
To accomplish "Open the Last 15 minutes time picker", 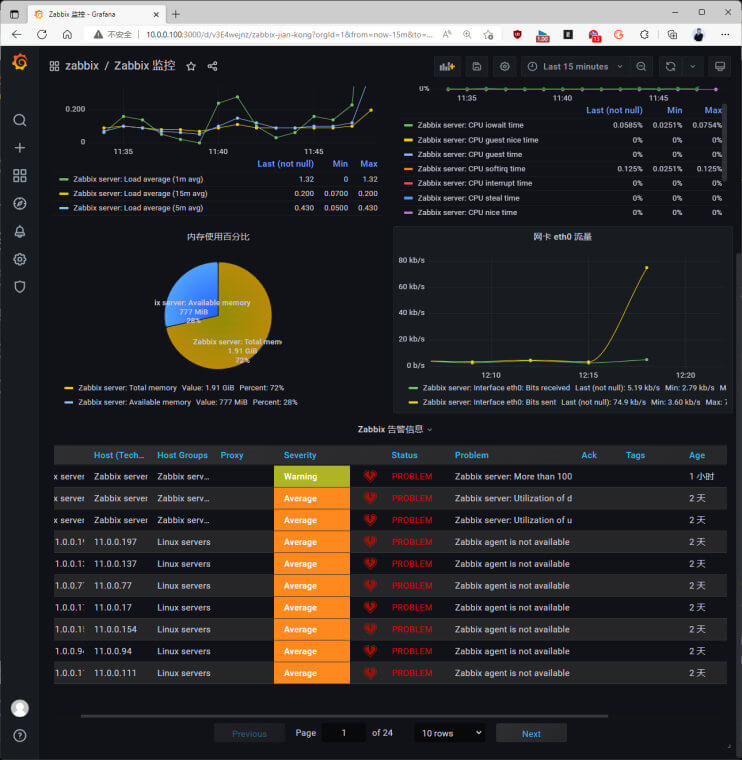I will click(x=575, y=66).
